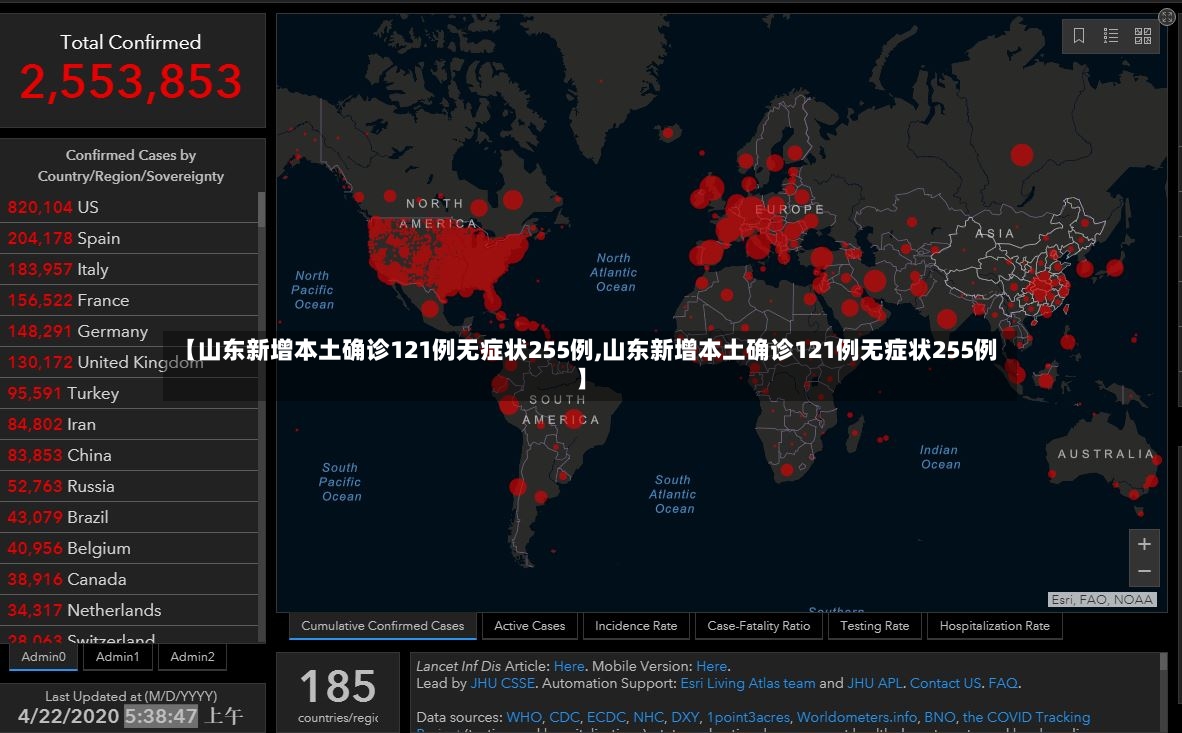Open Esri Living Atlas team link
Screen dimensions: 1182x733
[x=748, y=683]
